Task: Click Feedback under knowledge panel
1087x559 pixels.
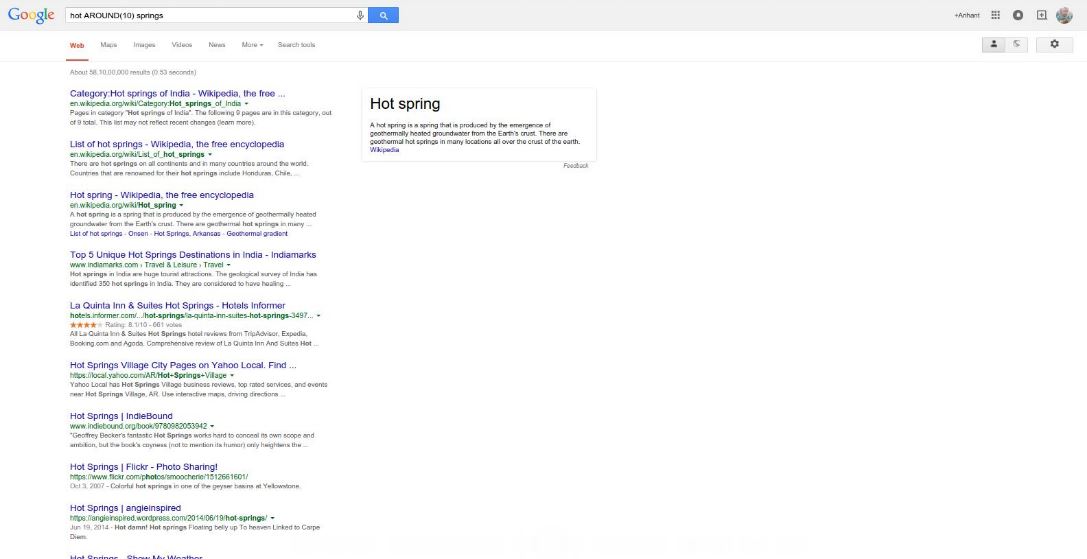Action: (x=575, y=166)
